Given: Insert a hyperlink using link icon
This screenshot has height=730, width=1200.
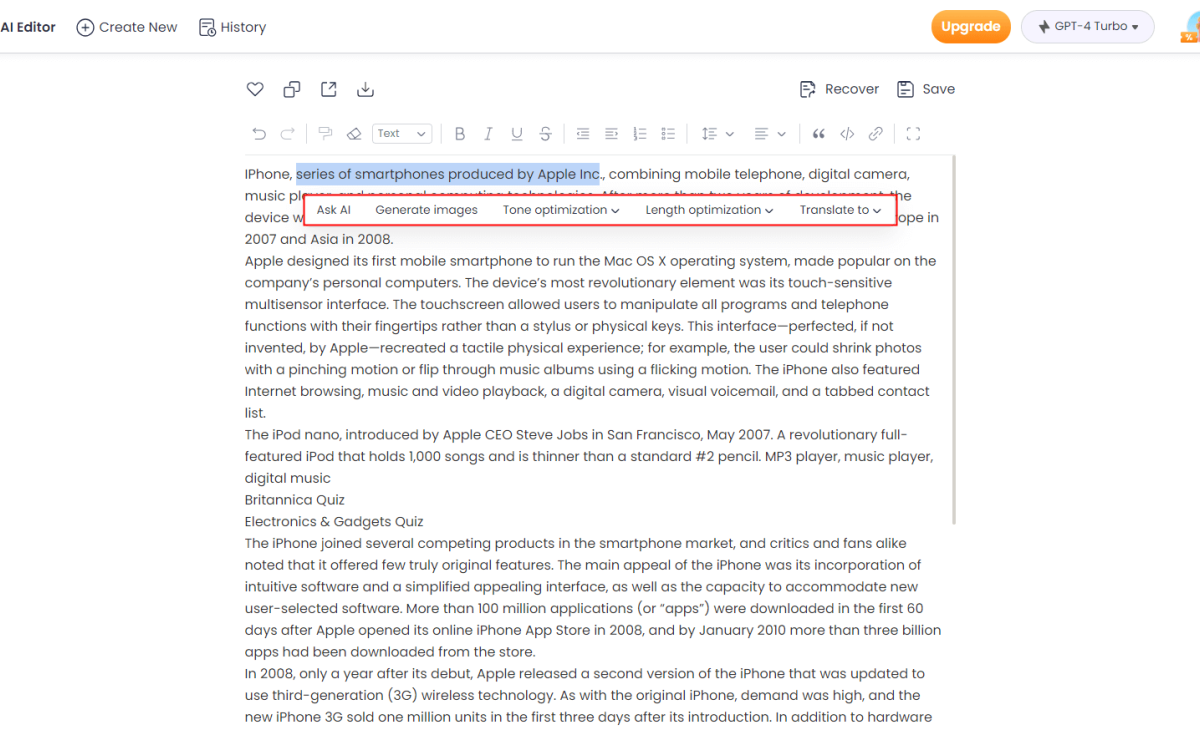Looking at the screenshot, I should (875, 134).
